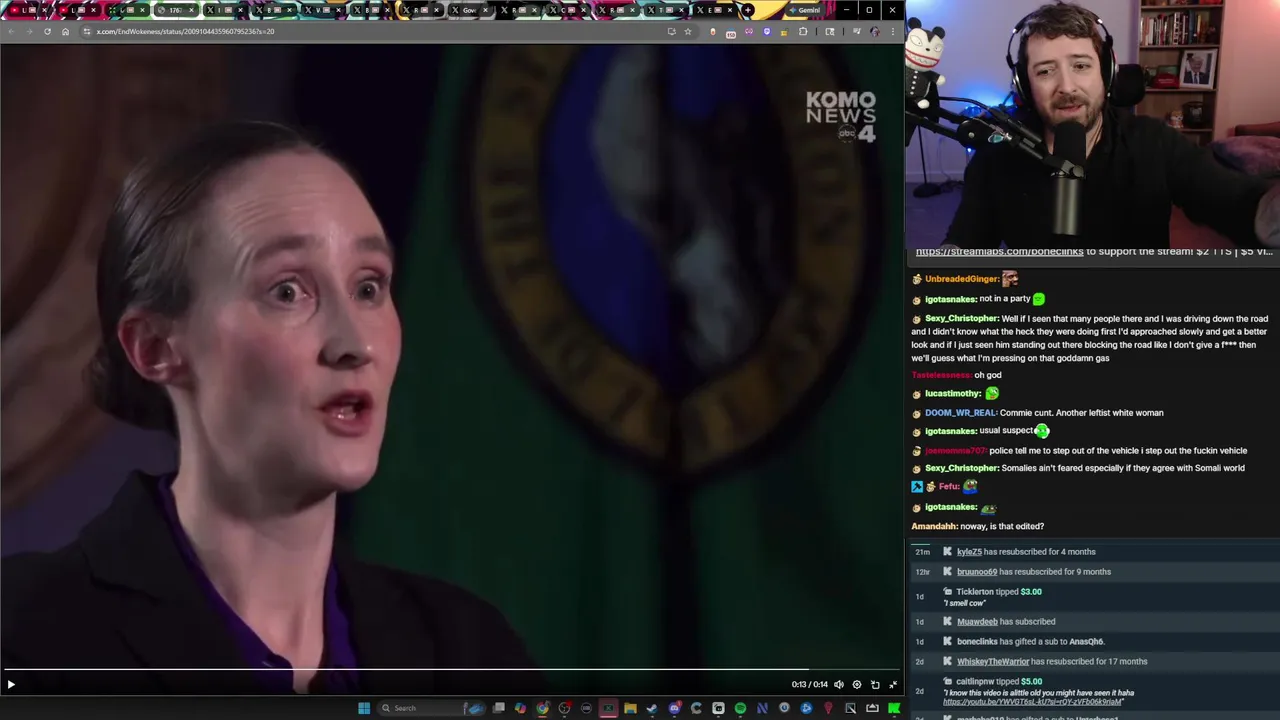Screen dimensions: 1280x720
Task: Open Discord from the taskbar
Action: click(x=674, y=708)
